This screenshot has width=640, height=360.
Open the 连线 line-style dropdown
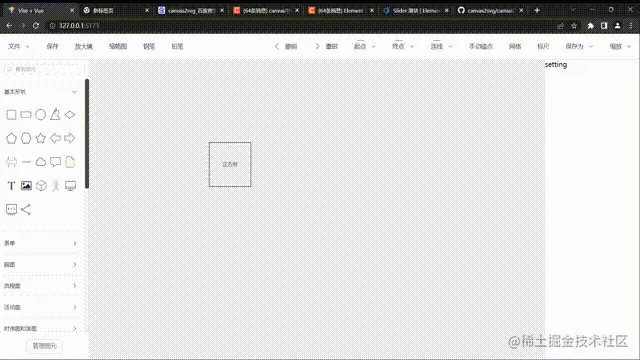pos(441,46)
